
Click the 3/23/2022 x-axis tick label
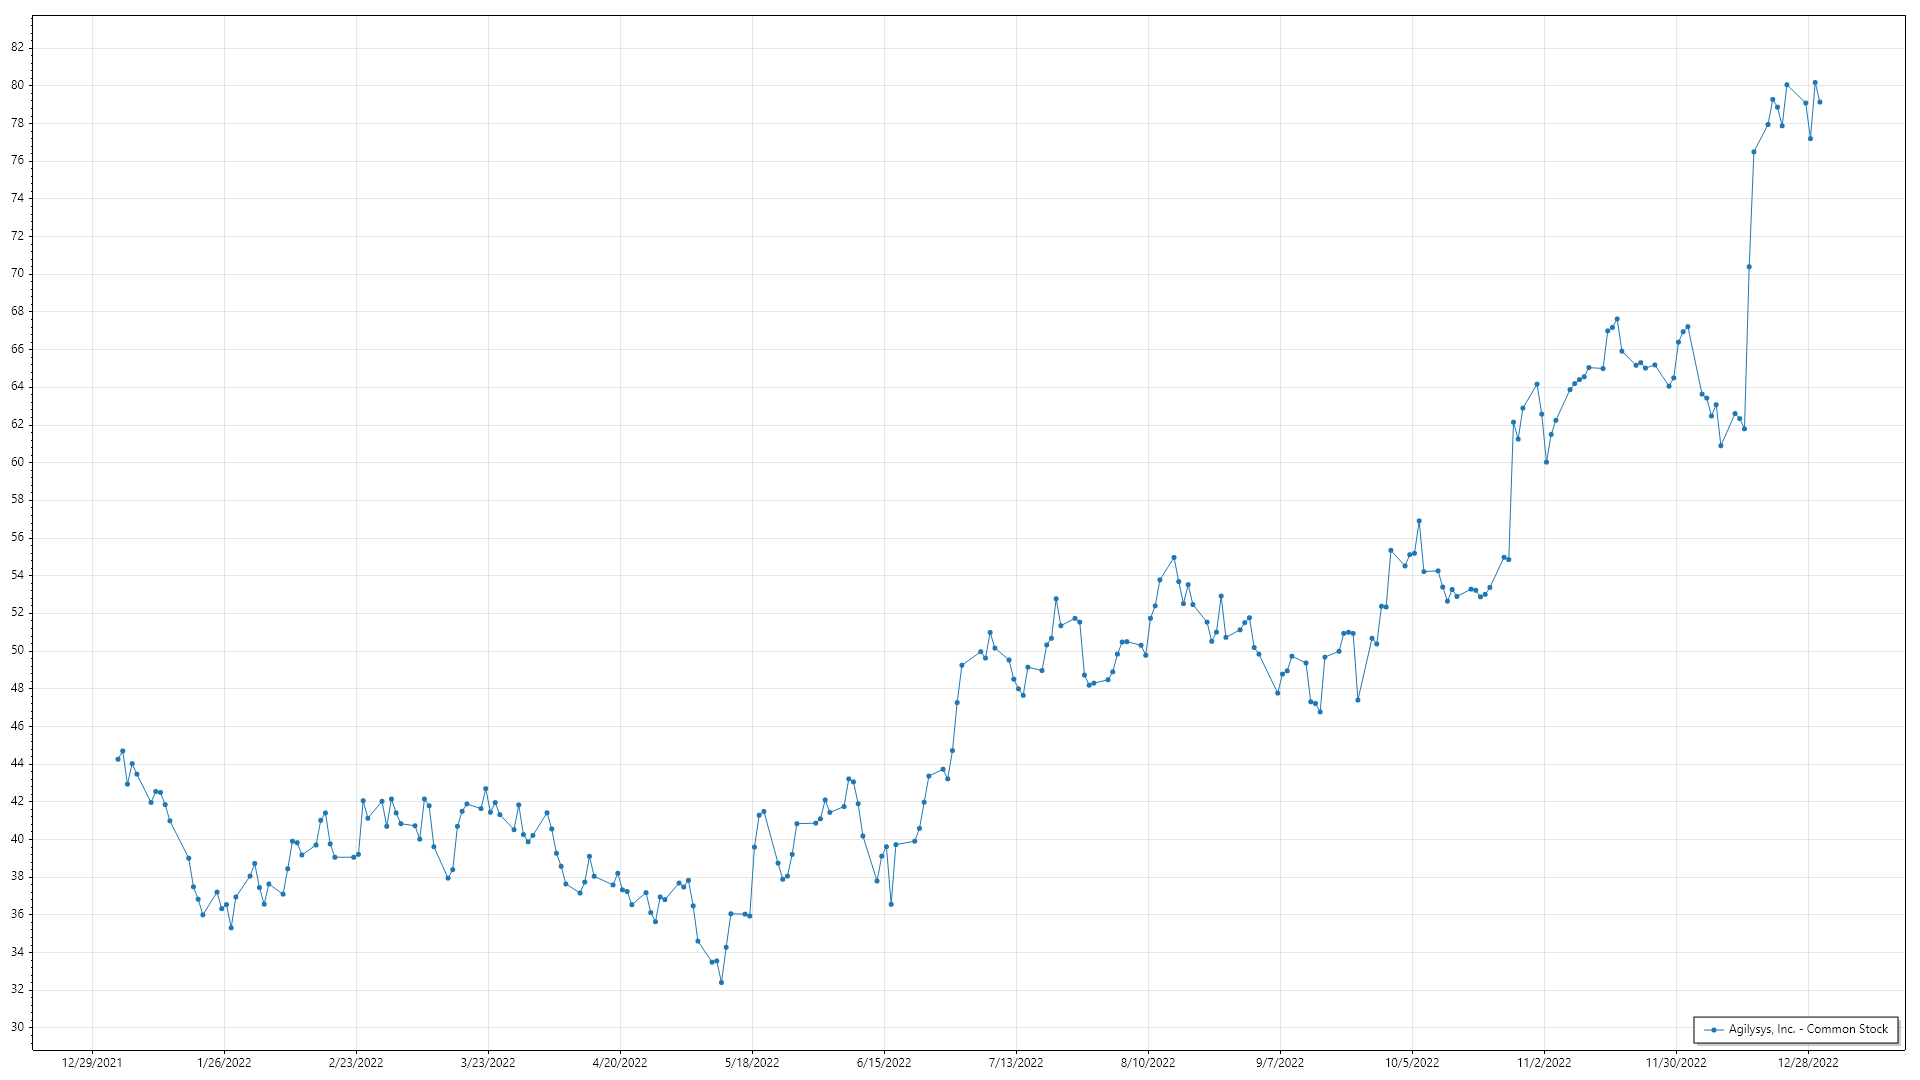click(488, 1063)
